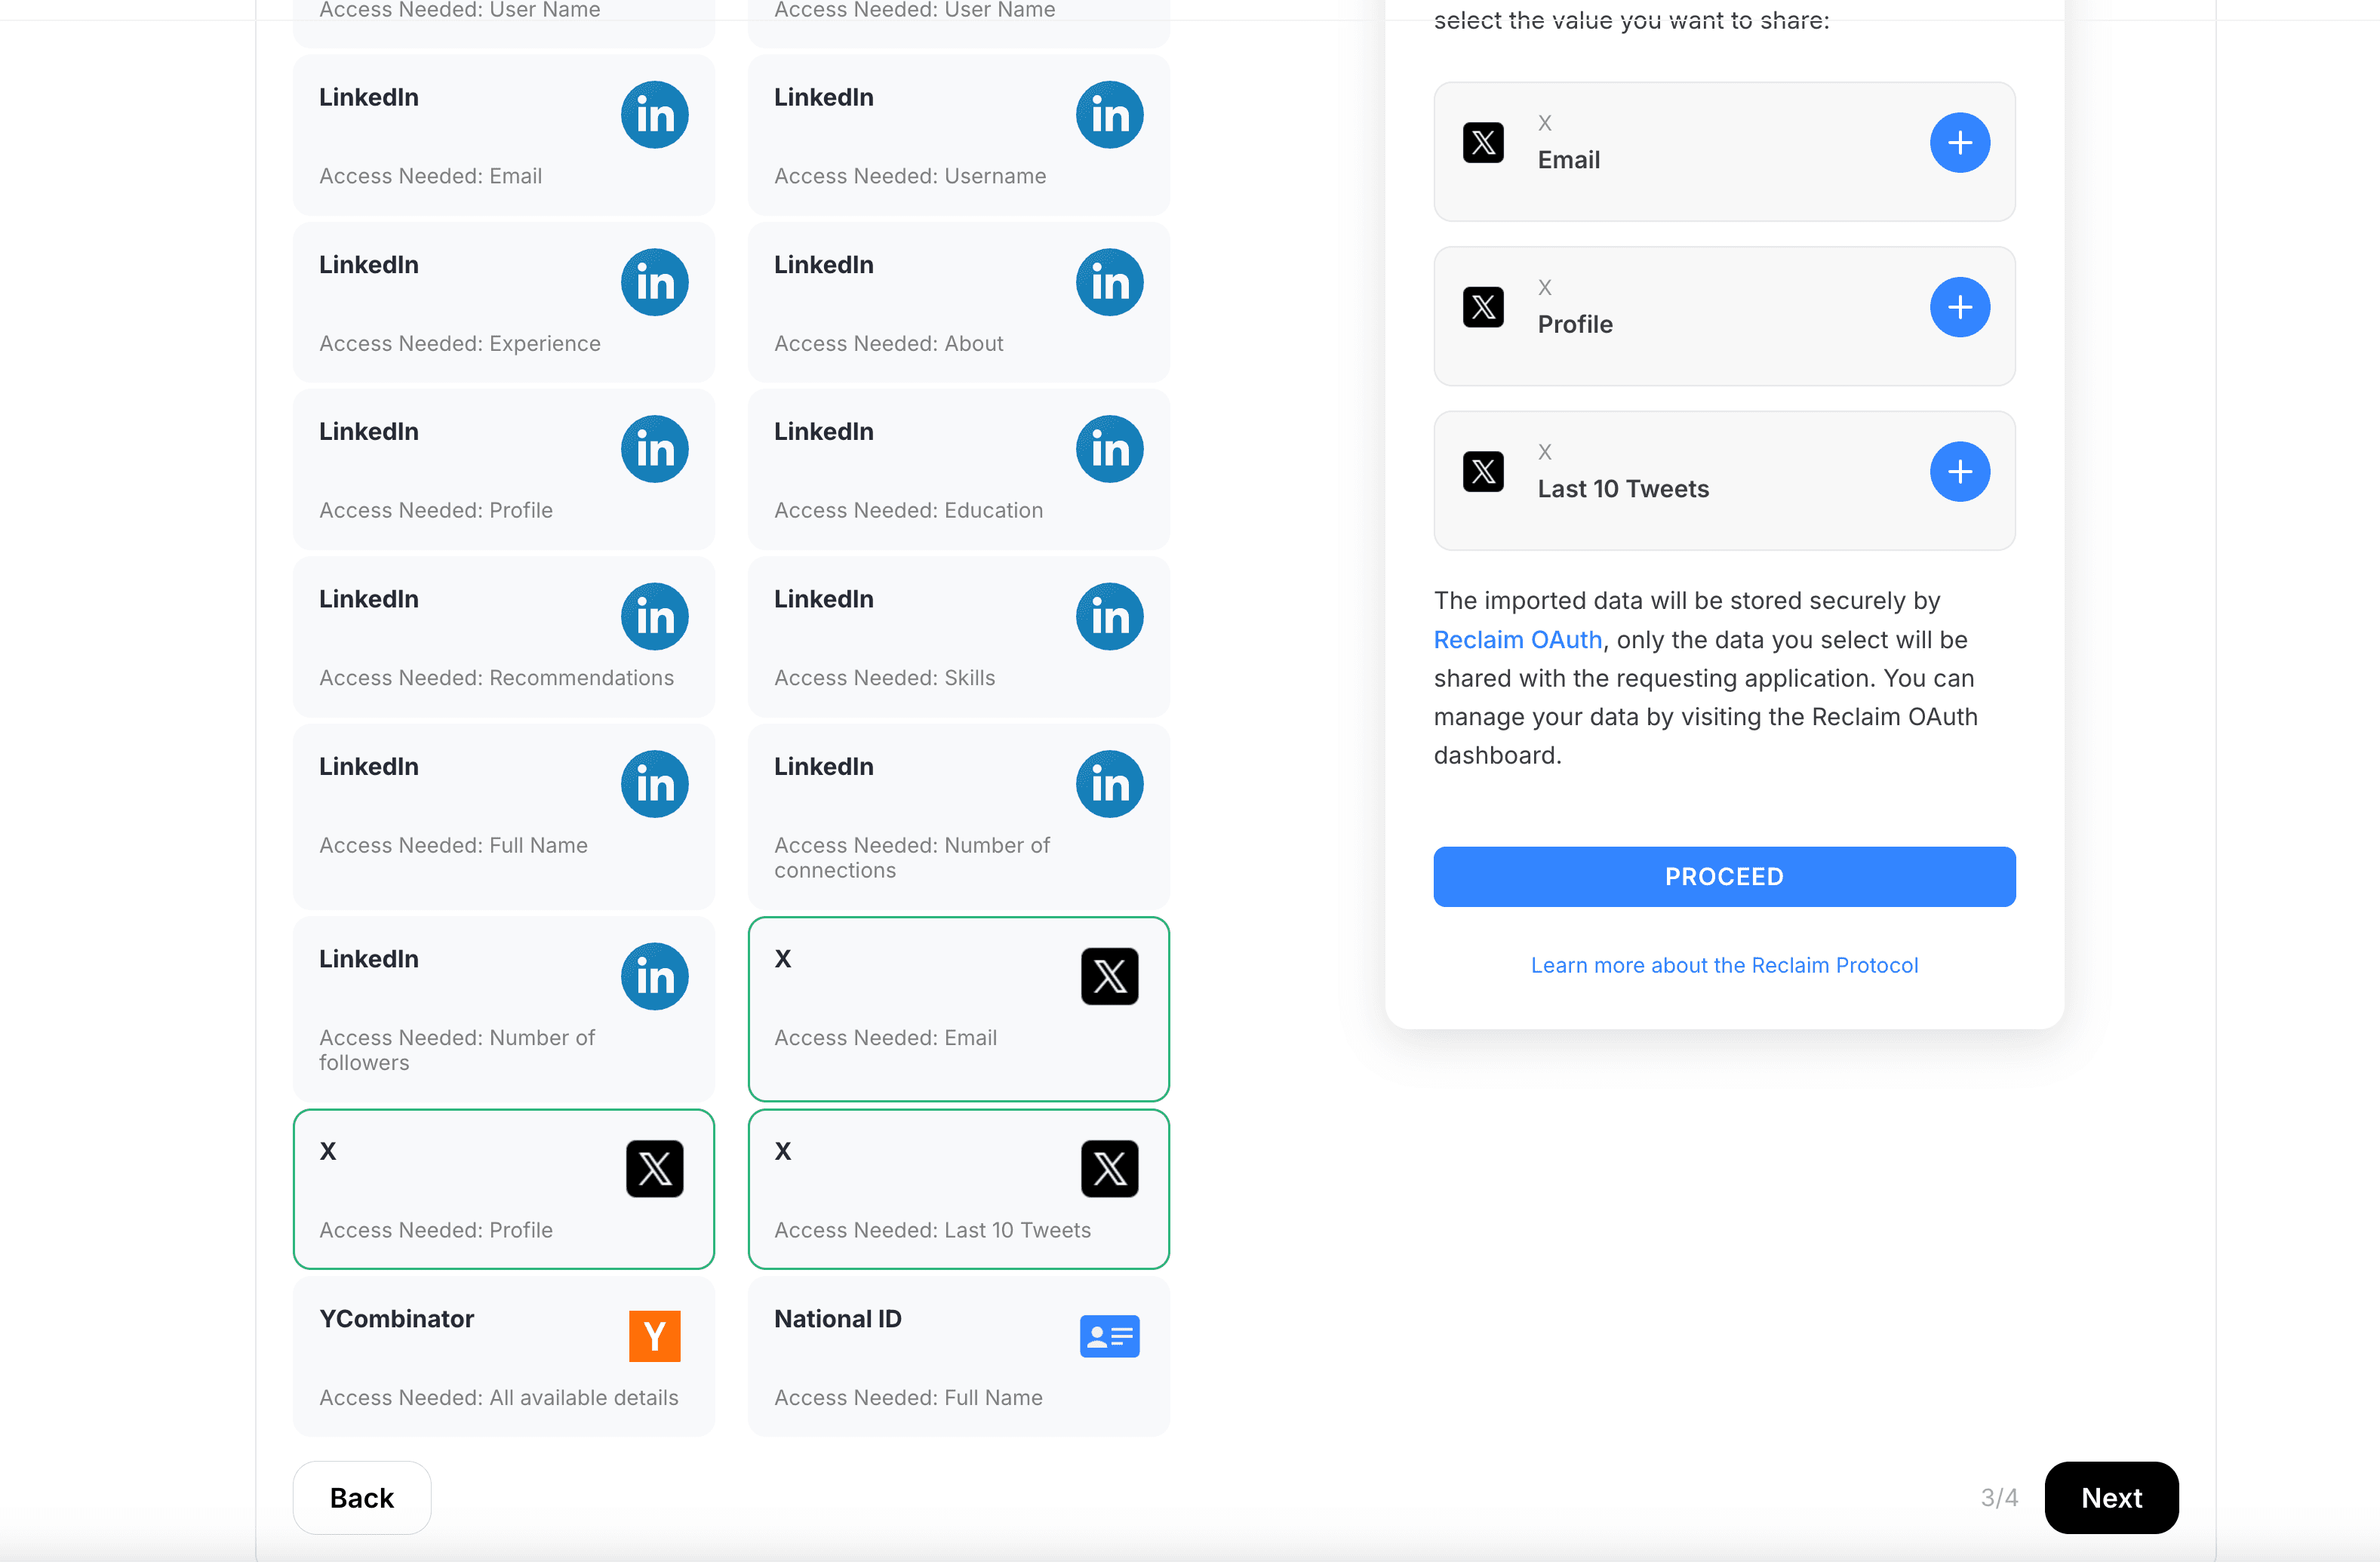Open Learn more about the Reclaim Protocol
Viewport: 2380px width, 1562px height.
click(x=1724, y=965)
